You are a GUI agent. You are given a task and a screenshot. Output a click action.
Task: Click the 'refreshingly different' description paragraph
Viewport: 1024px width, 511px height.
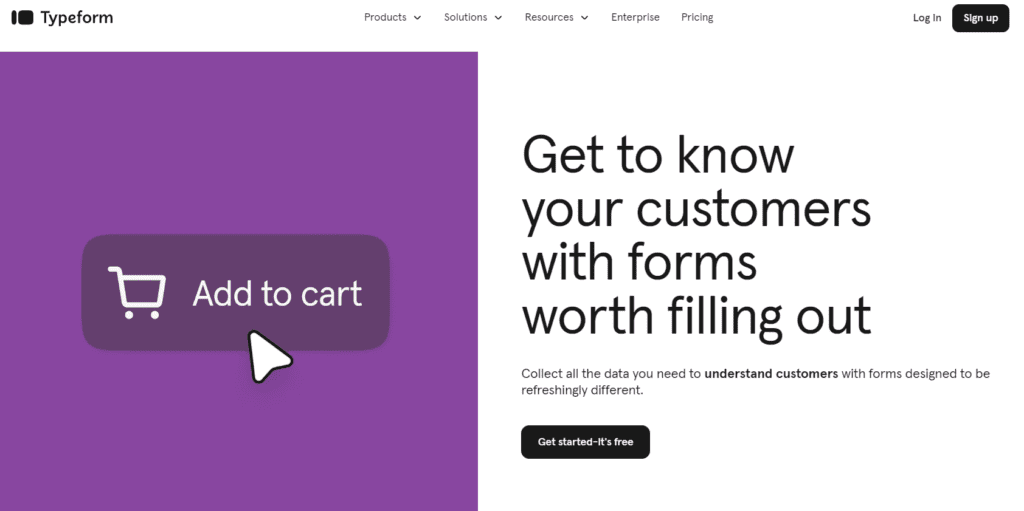(582, 390)
